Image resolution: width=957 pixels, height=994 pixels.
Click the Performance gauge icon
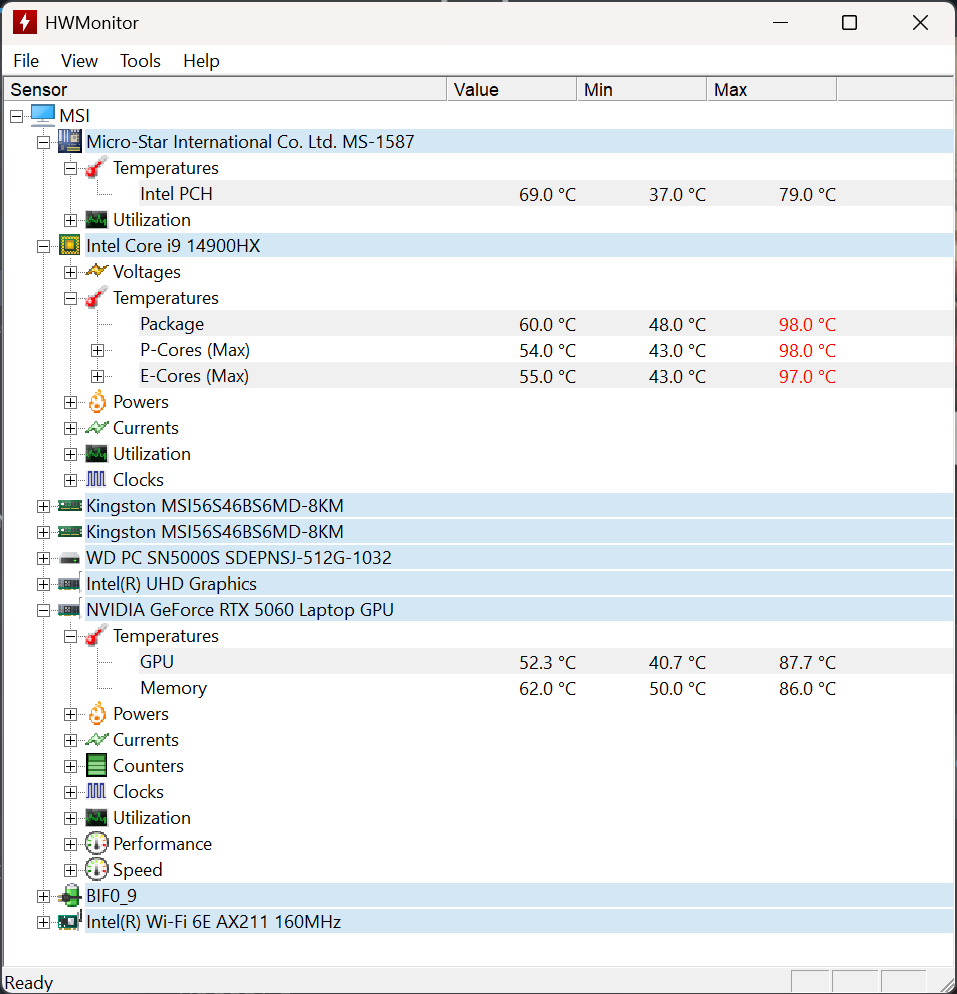point(96,844)
